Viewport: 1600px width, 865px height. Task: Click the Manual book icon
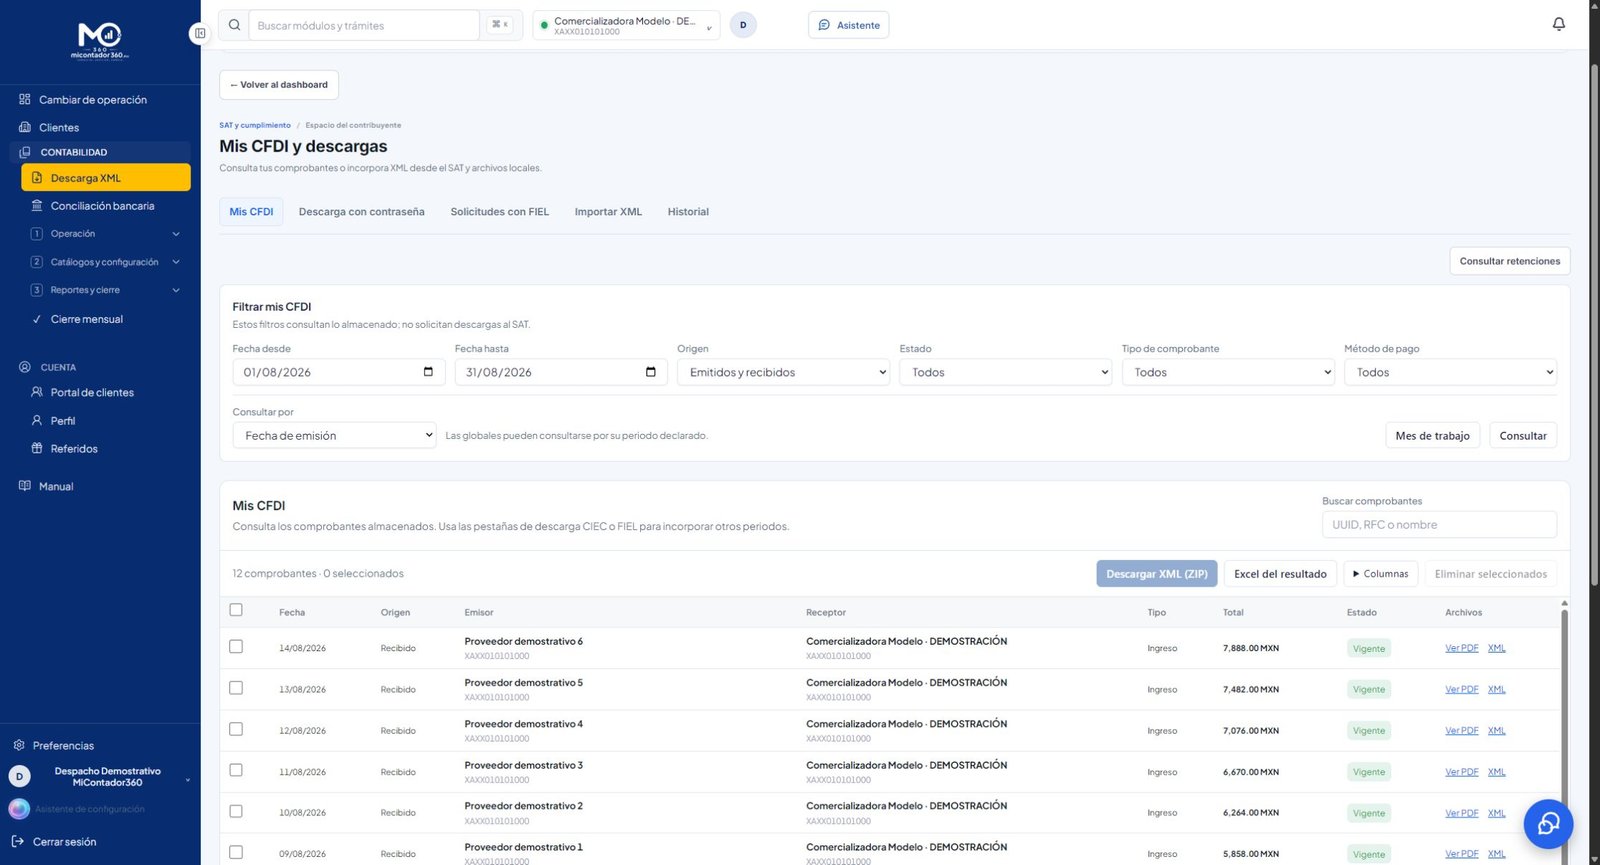click(x=24, y=486)
